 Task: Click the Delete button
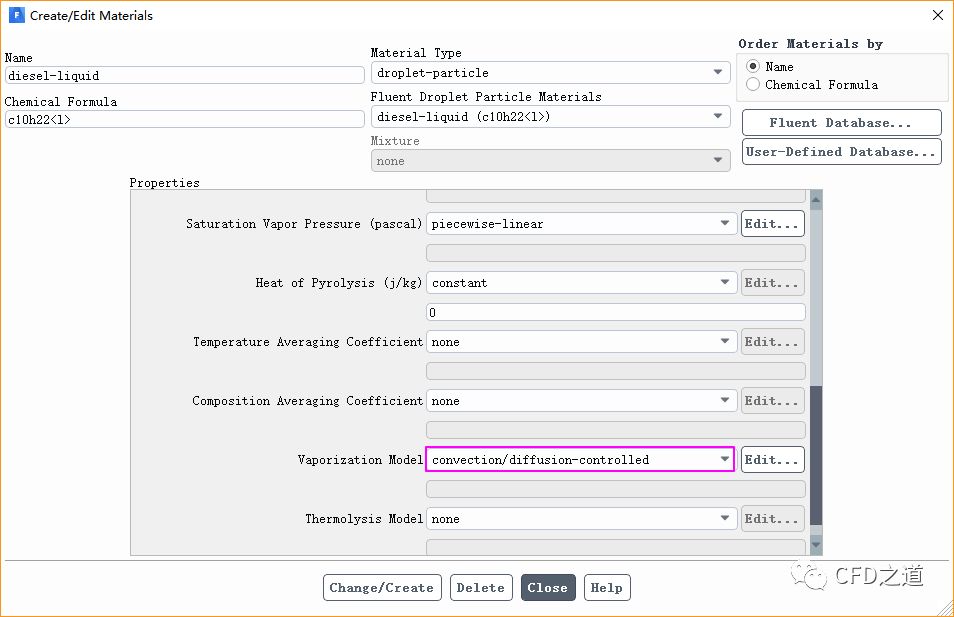(x=481, y=588)
